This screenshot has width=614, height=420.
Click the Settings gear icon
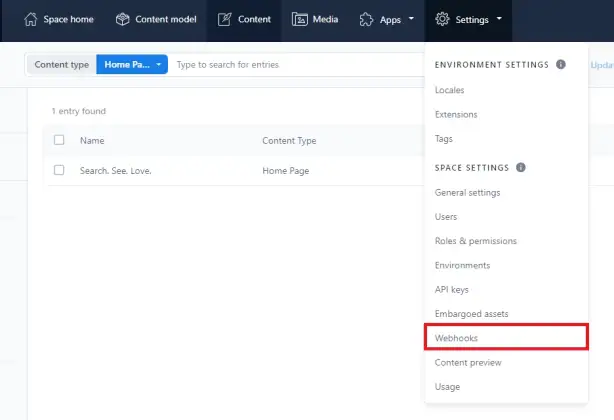tap(442, 19)
